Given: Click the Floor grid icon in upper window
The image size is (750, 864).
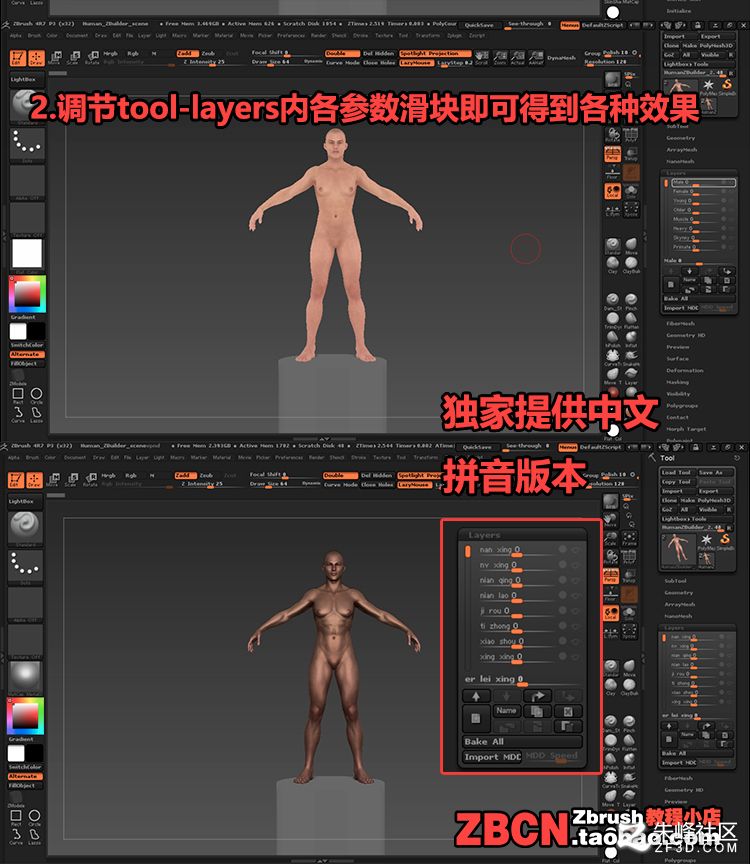Looking at the screenshot, I should point(612,172).
